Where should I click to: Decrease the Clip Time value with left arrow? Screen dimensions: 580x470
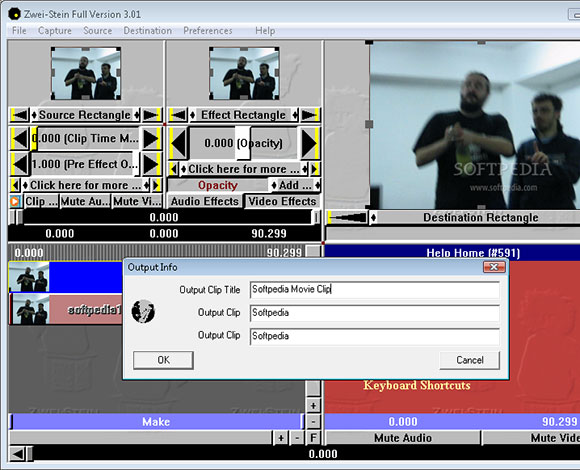[19, 139]
